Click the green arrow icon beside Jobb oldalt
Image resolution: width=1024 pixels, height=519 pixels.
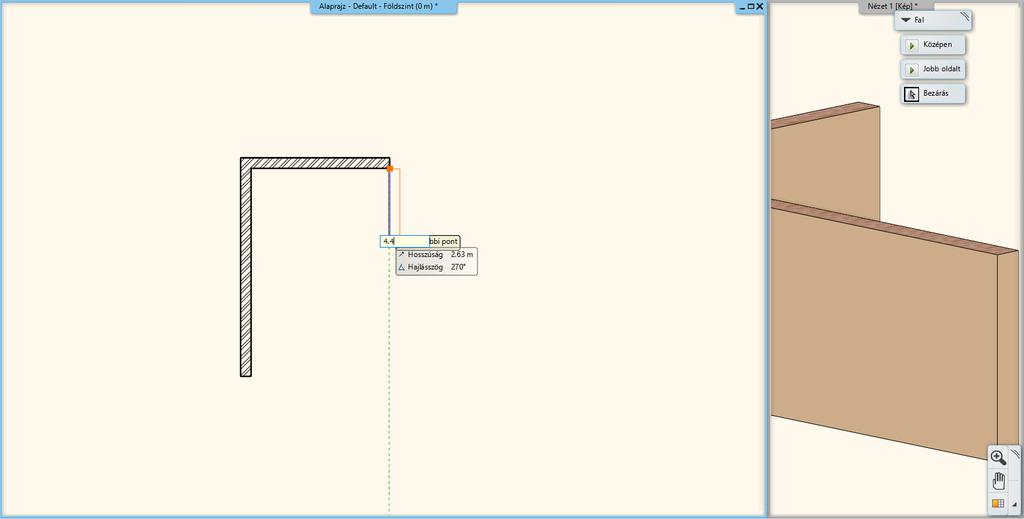point(912,70)
